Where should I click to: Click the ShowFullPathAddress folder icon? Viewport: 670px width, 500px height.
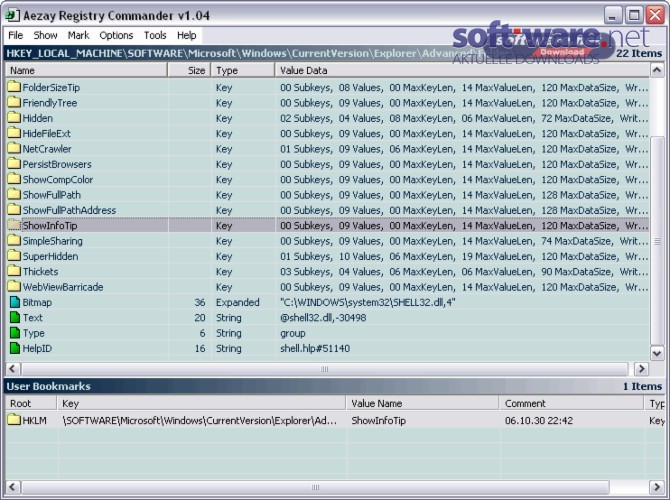click(x=14, y=210)
